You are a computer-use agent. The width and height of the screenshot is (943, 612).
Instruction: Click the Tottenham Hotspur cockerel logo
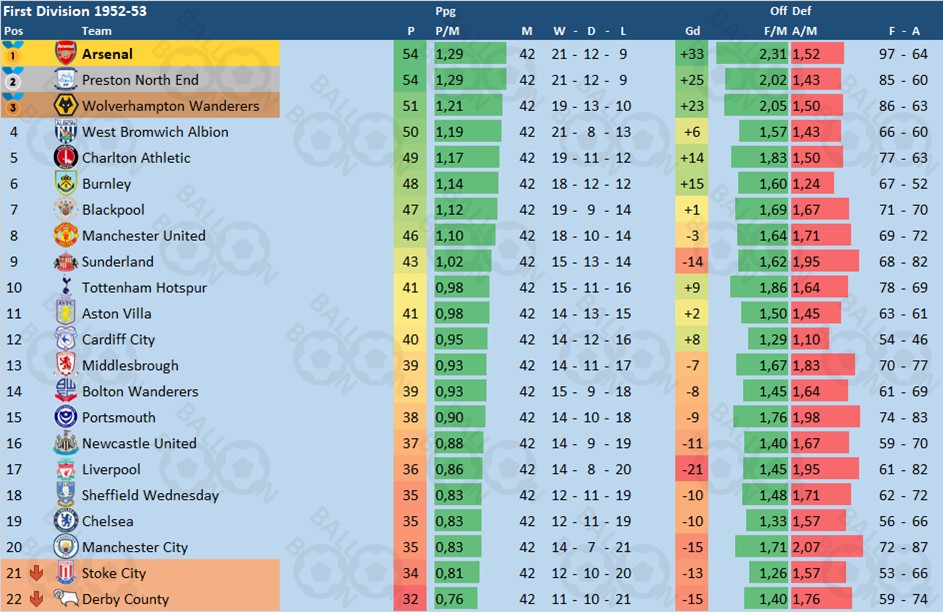(x=66, y=287)
